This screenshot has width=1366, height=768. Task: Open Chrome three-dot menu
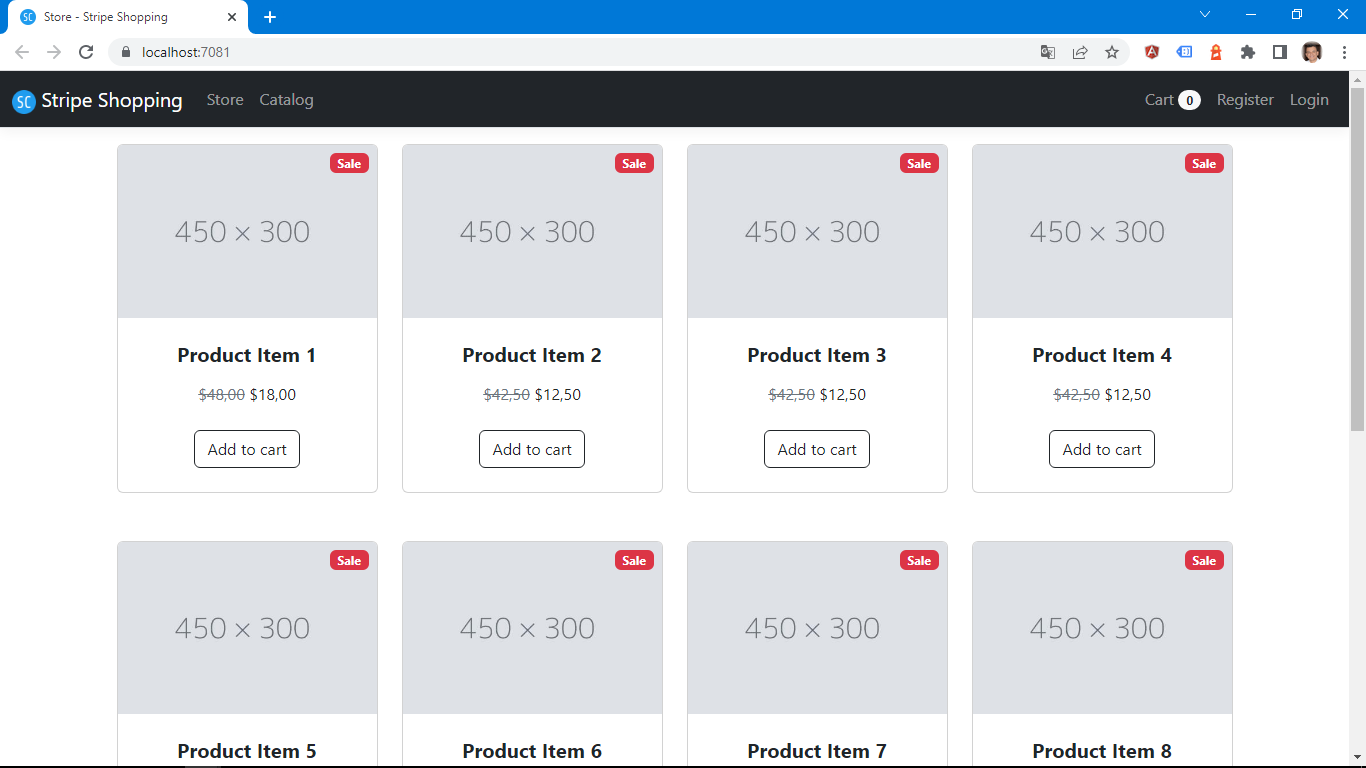coord(1344,52)
